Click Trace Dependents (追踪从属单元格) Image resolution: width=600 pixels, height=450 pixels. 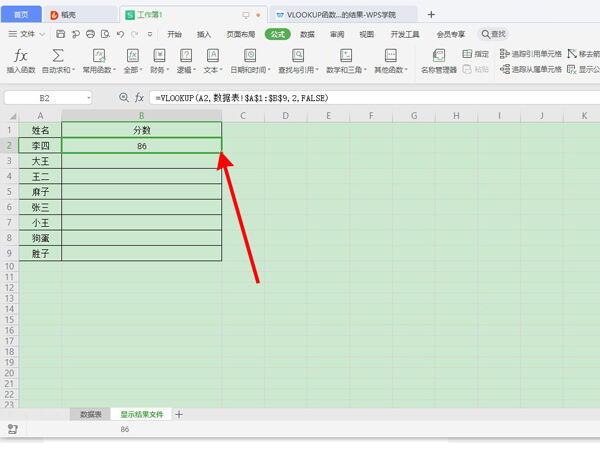[530, 69]
